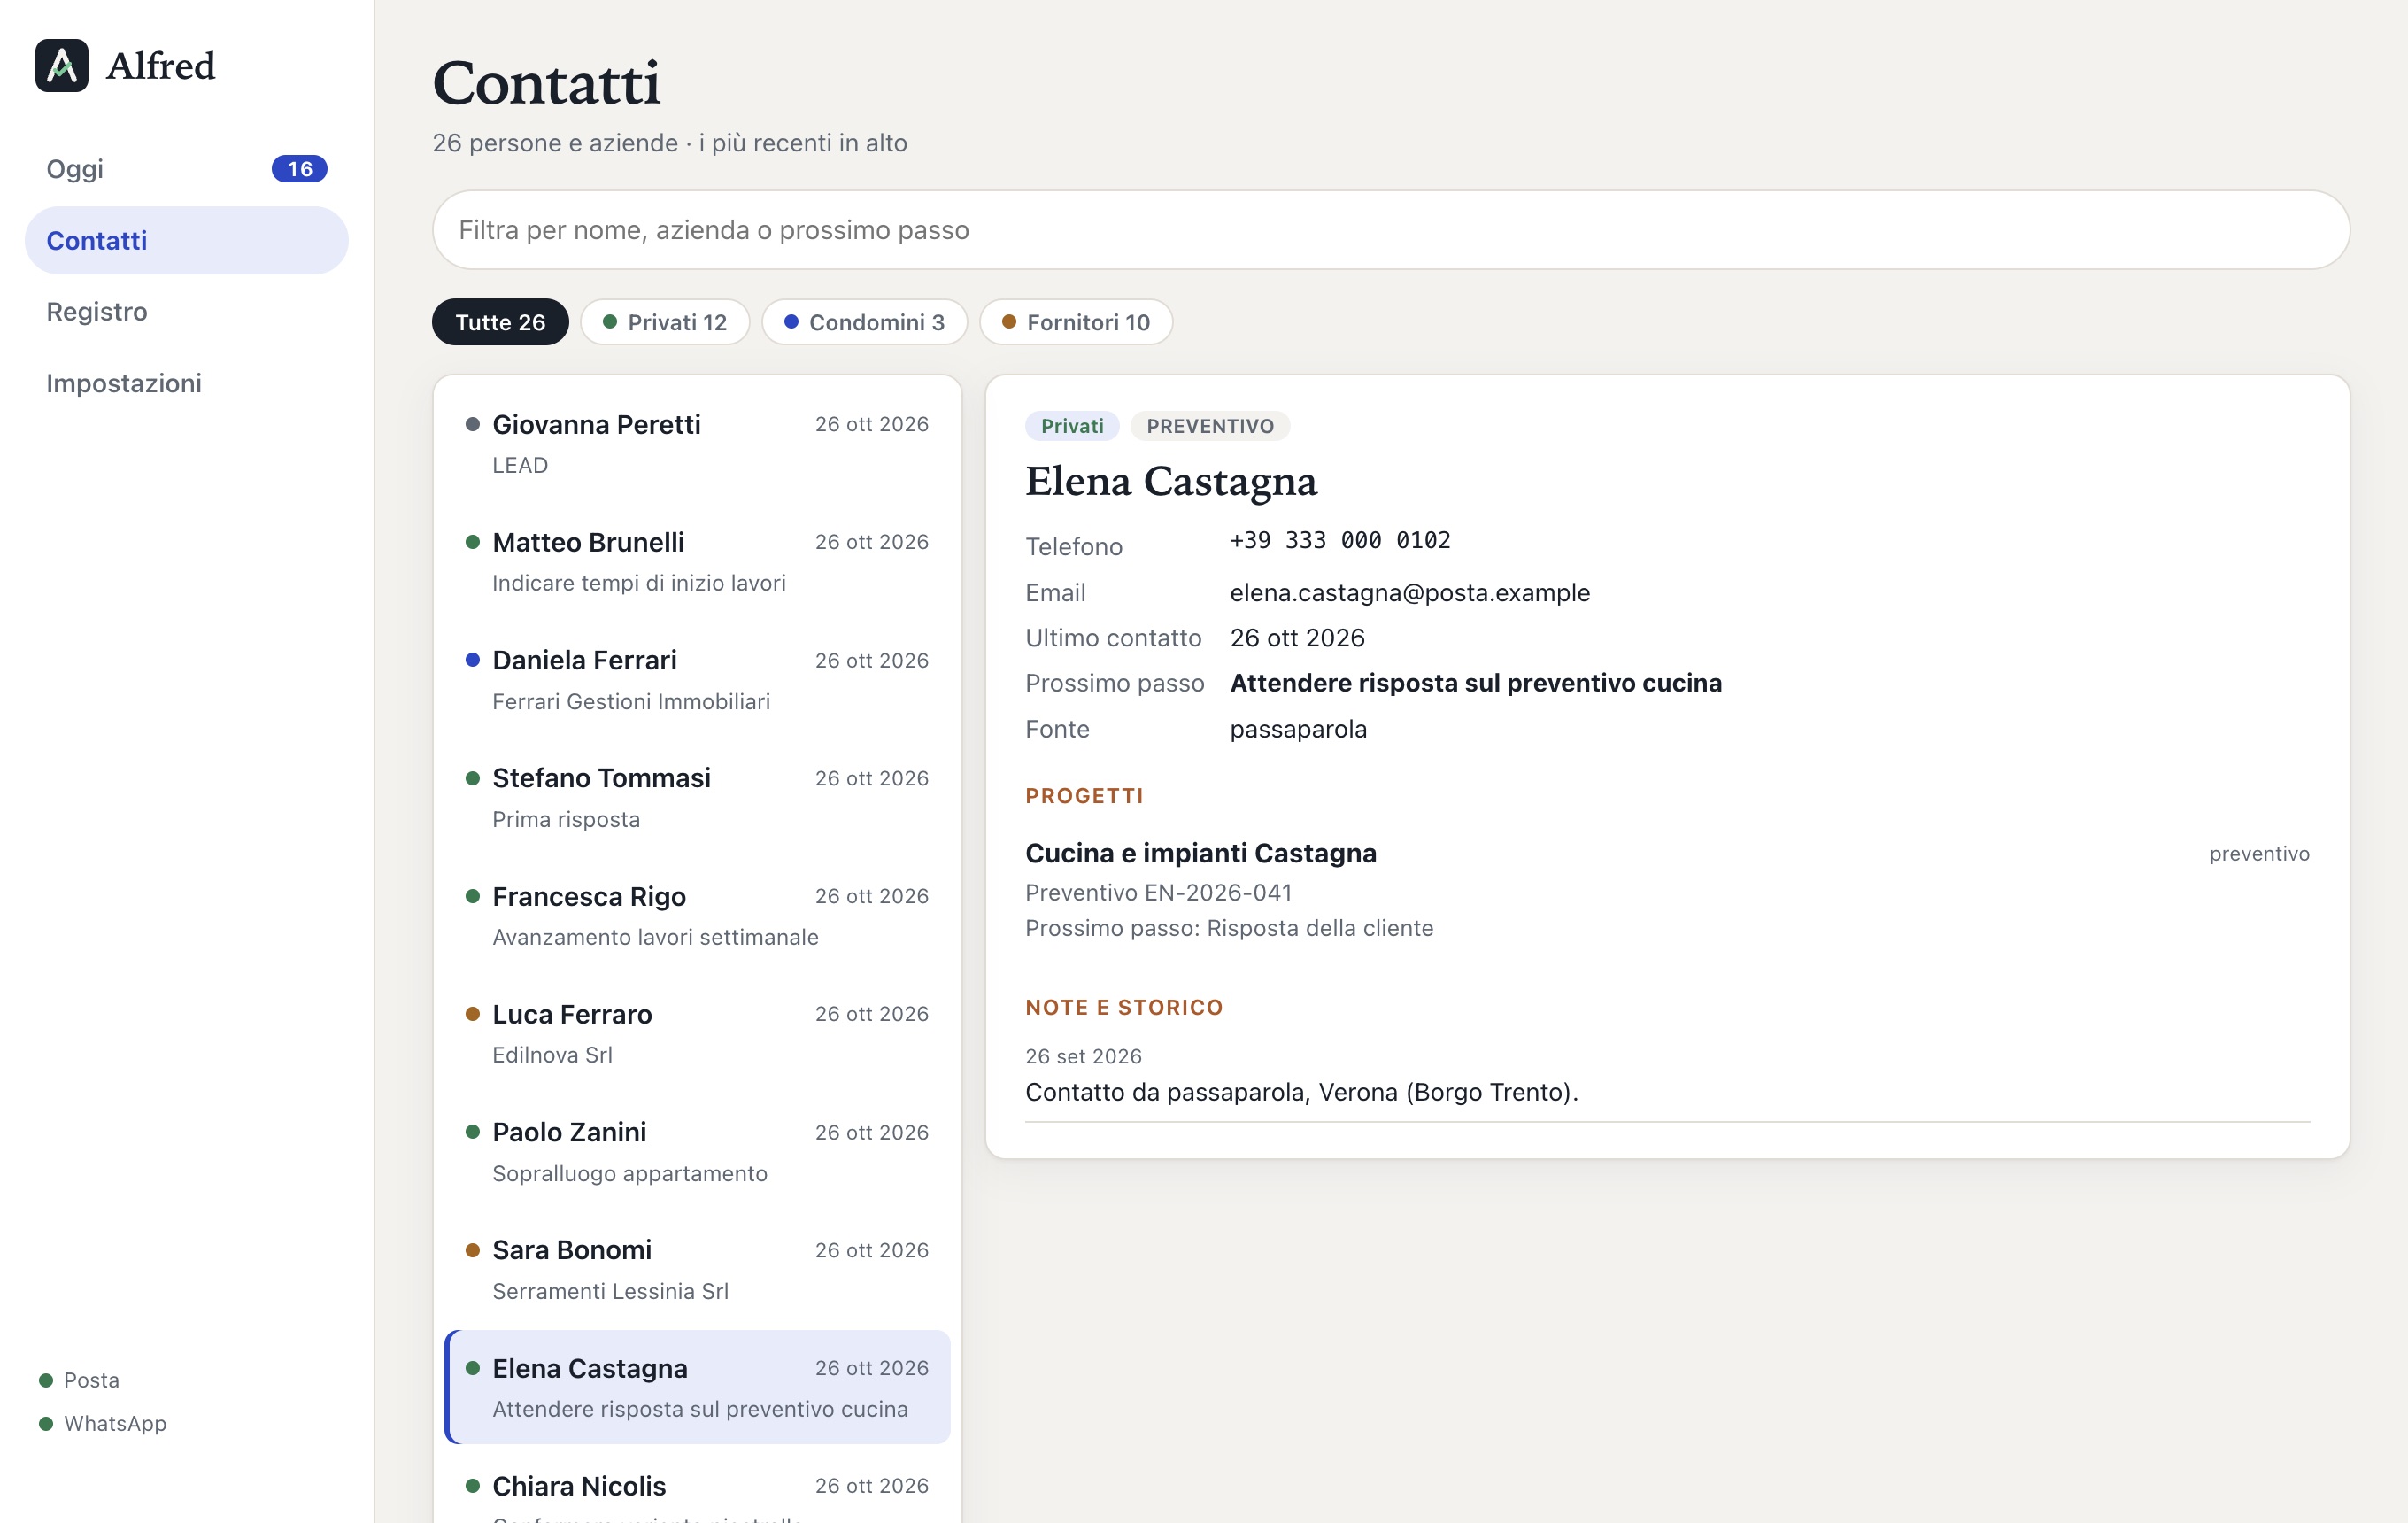Click WhatsApp connection status indicator
Viewport: 2408px width, 1523px height.
coord(103,1423)
